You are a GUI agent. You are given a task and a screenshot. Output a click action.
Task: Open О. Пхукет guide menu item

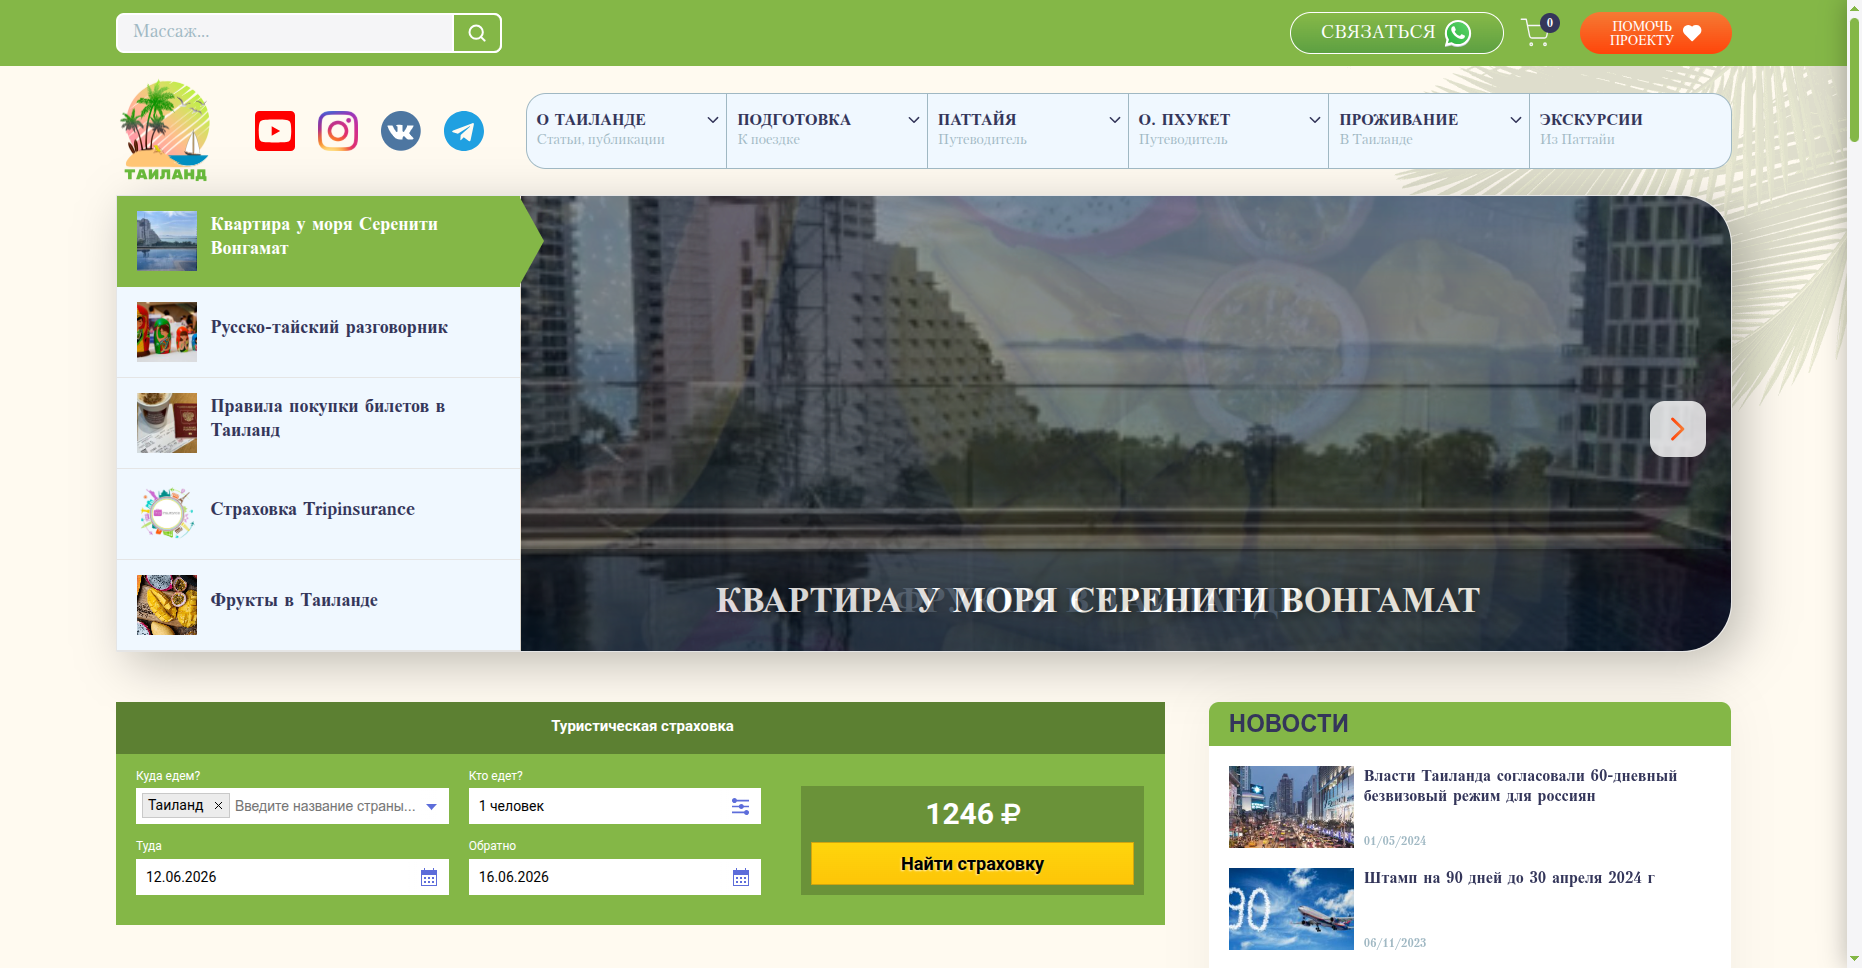1229,131
